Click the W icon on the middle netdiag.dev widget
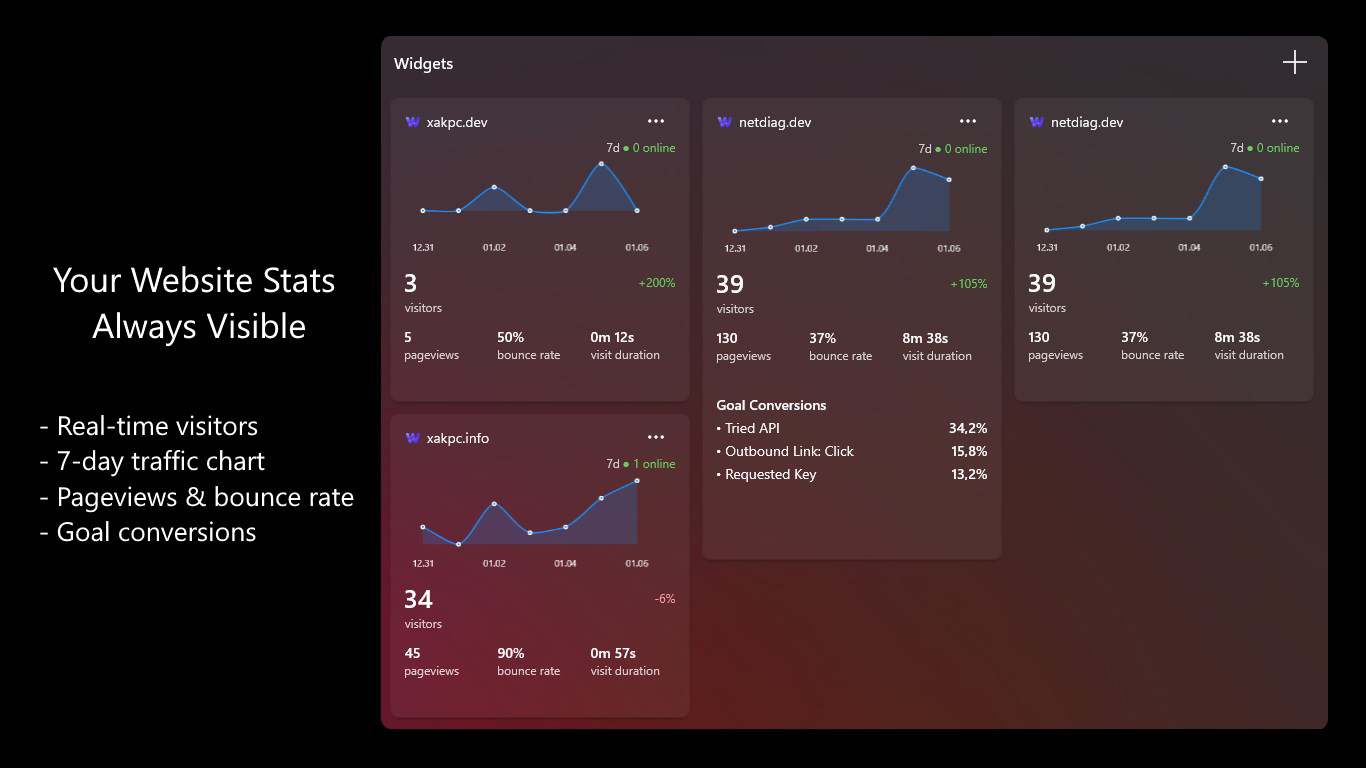Screen dimensions: 1366x768 pyautogui.click(x=723, y=121)
